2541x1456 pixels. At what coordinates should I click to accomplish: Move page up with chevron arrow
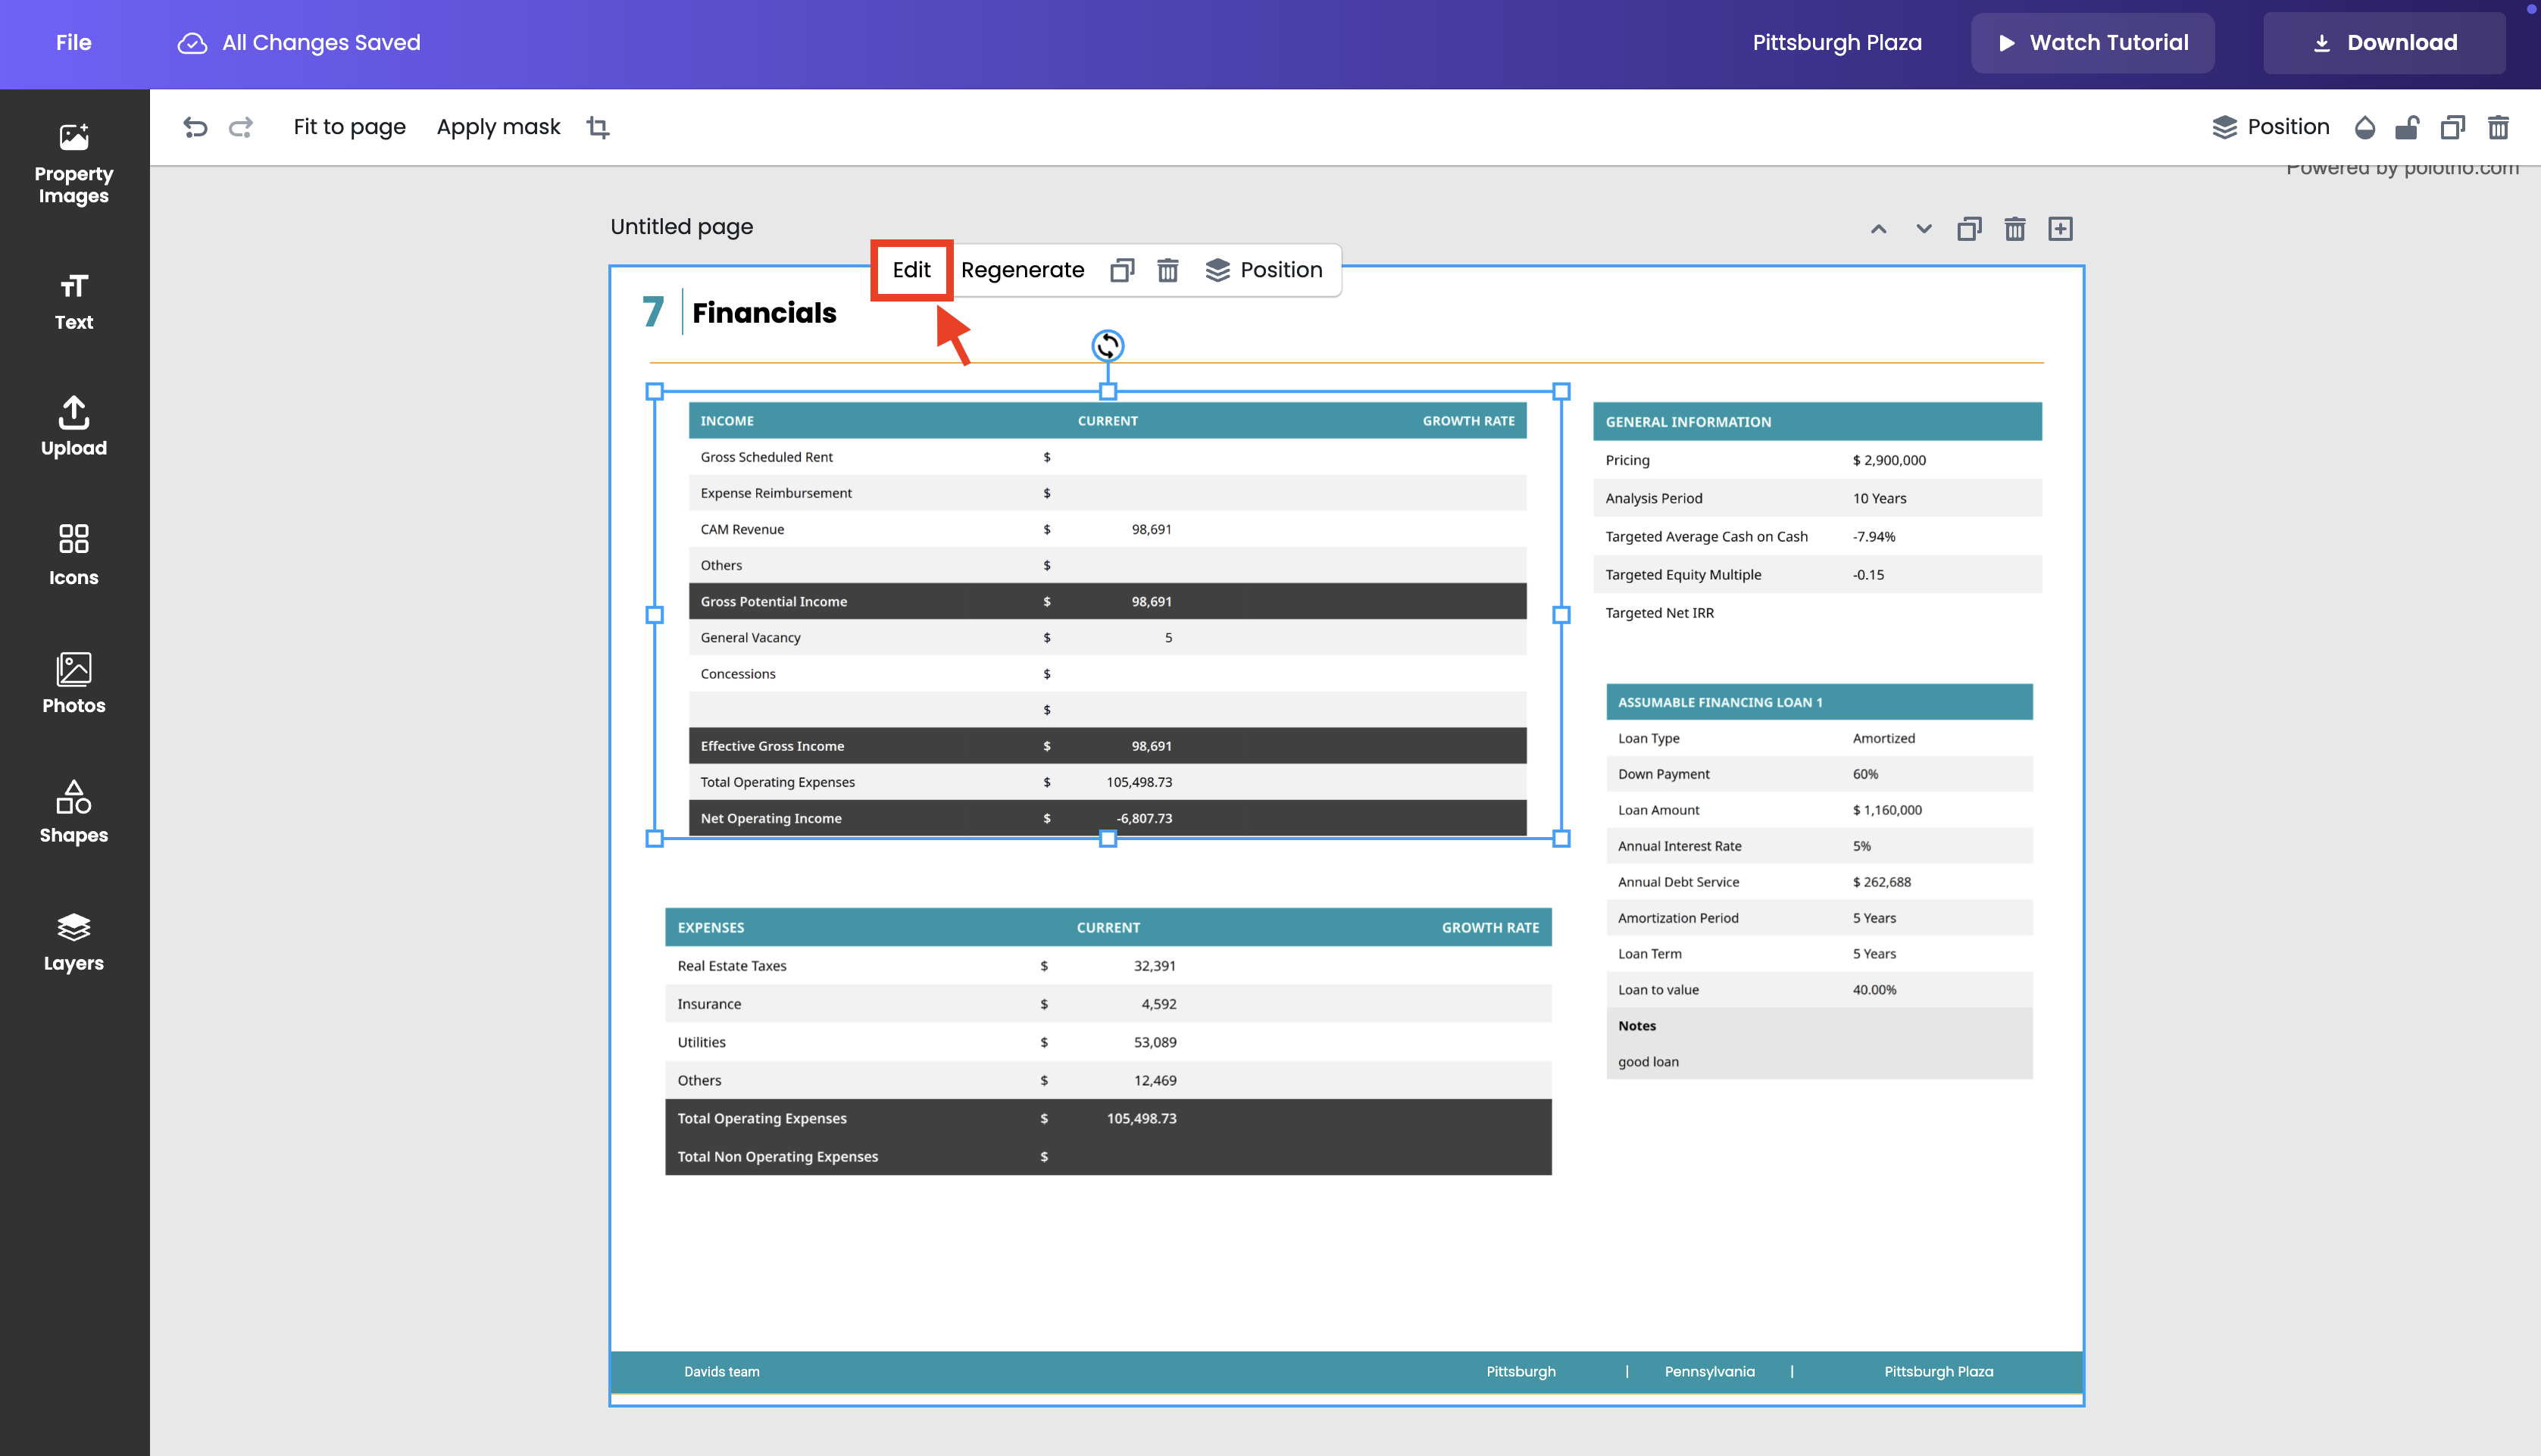1879,229
